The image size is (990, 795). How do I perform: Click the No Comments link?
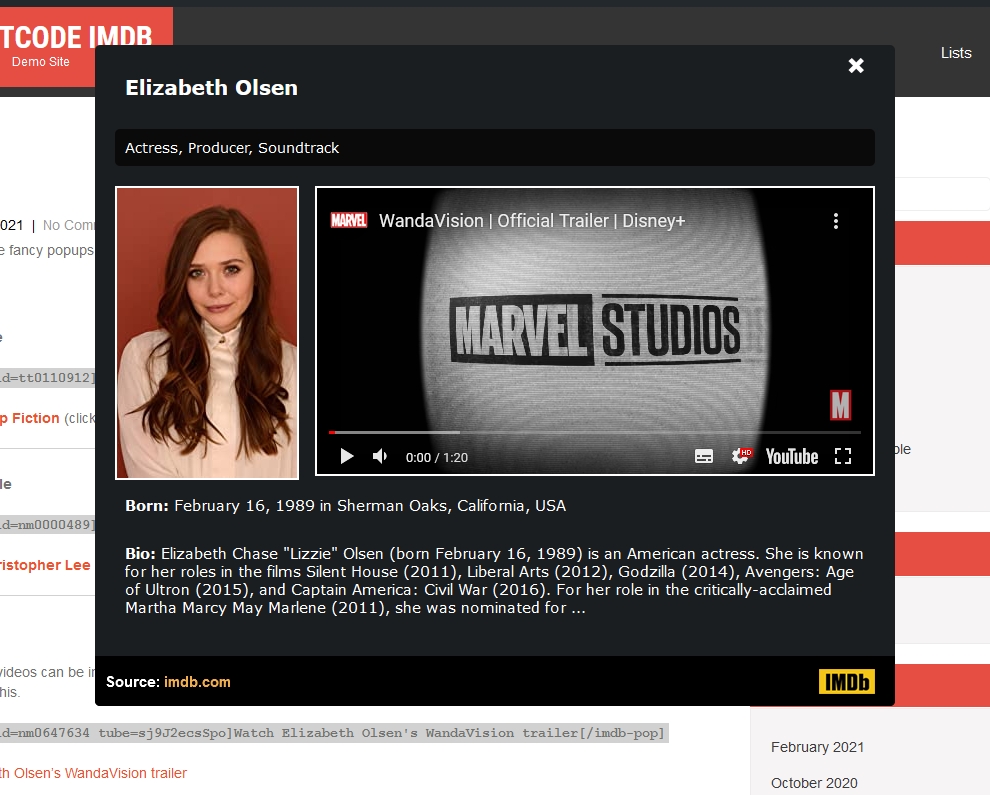[68, 225]
